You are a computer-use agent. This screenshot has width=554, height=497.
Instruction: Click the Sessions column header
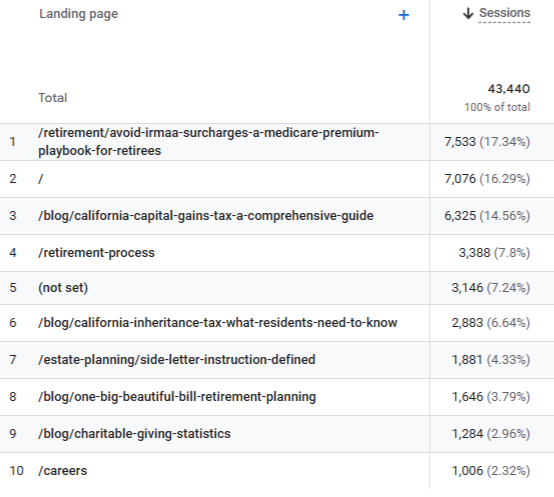[x=505, y=13]
